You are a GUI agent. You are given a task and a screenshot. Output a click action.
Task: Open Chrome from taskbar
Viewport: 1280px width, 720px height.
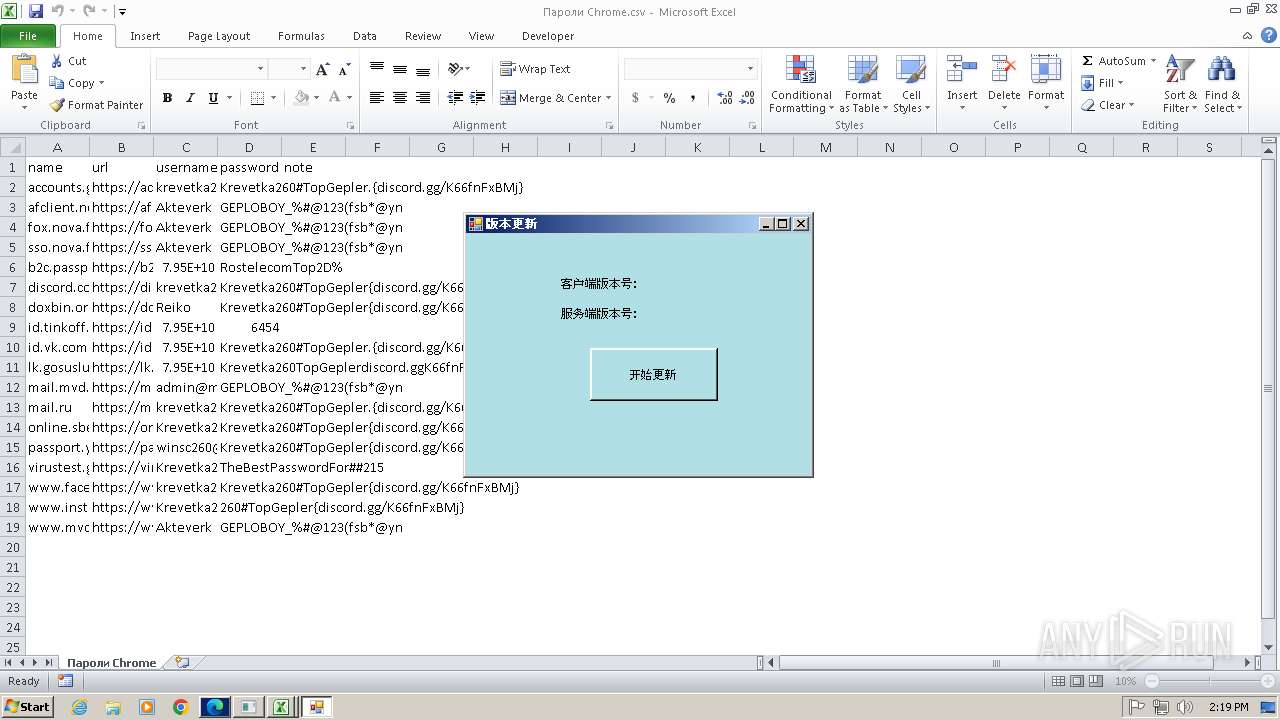(181, 707)
